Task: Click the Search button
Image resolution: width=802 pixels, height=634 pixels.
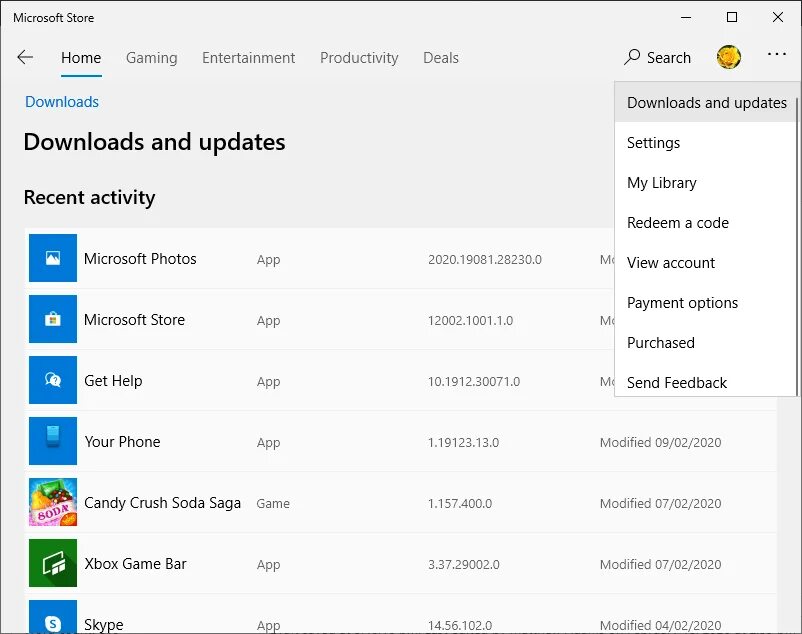Action: [658, 58]
